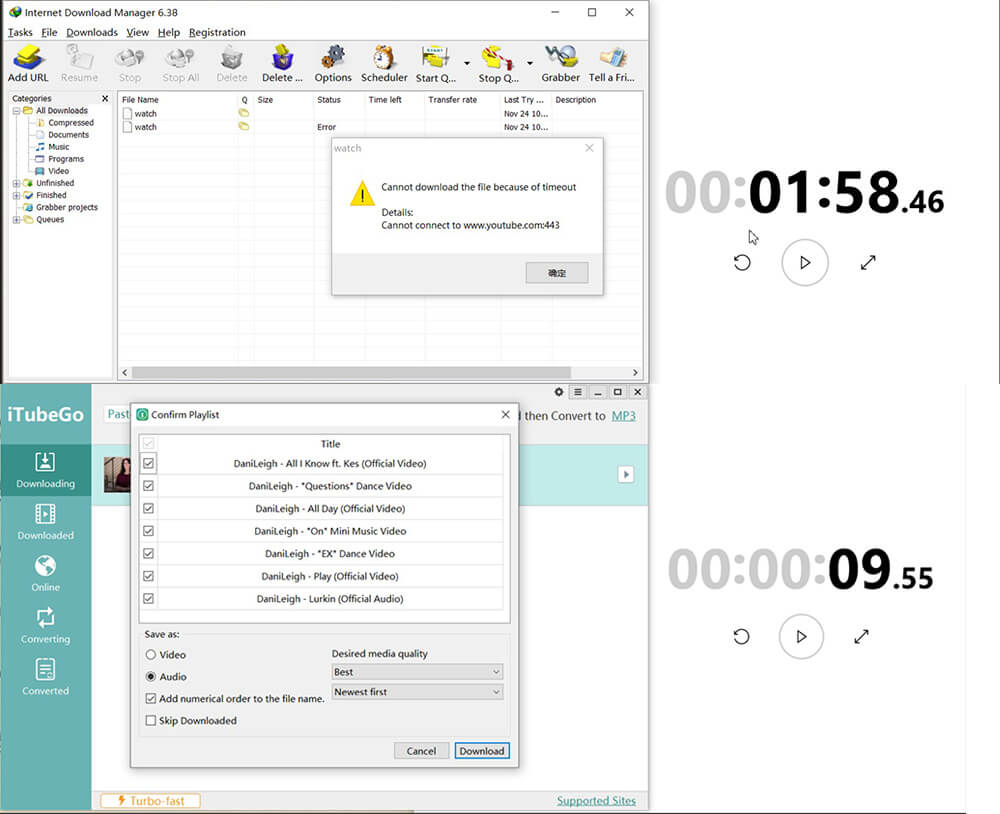
Task: Expand the lower stopwatch to fullscreen
Action: point(862,636)
